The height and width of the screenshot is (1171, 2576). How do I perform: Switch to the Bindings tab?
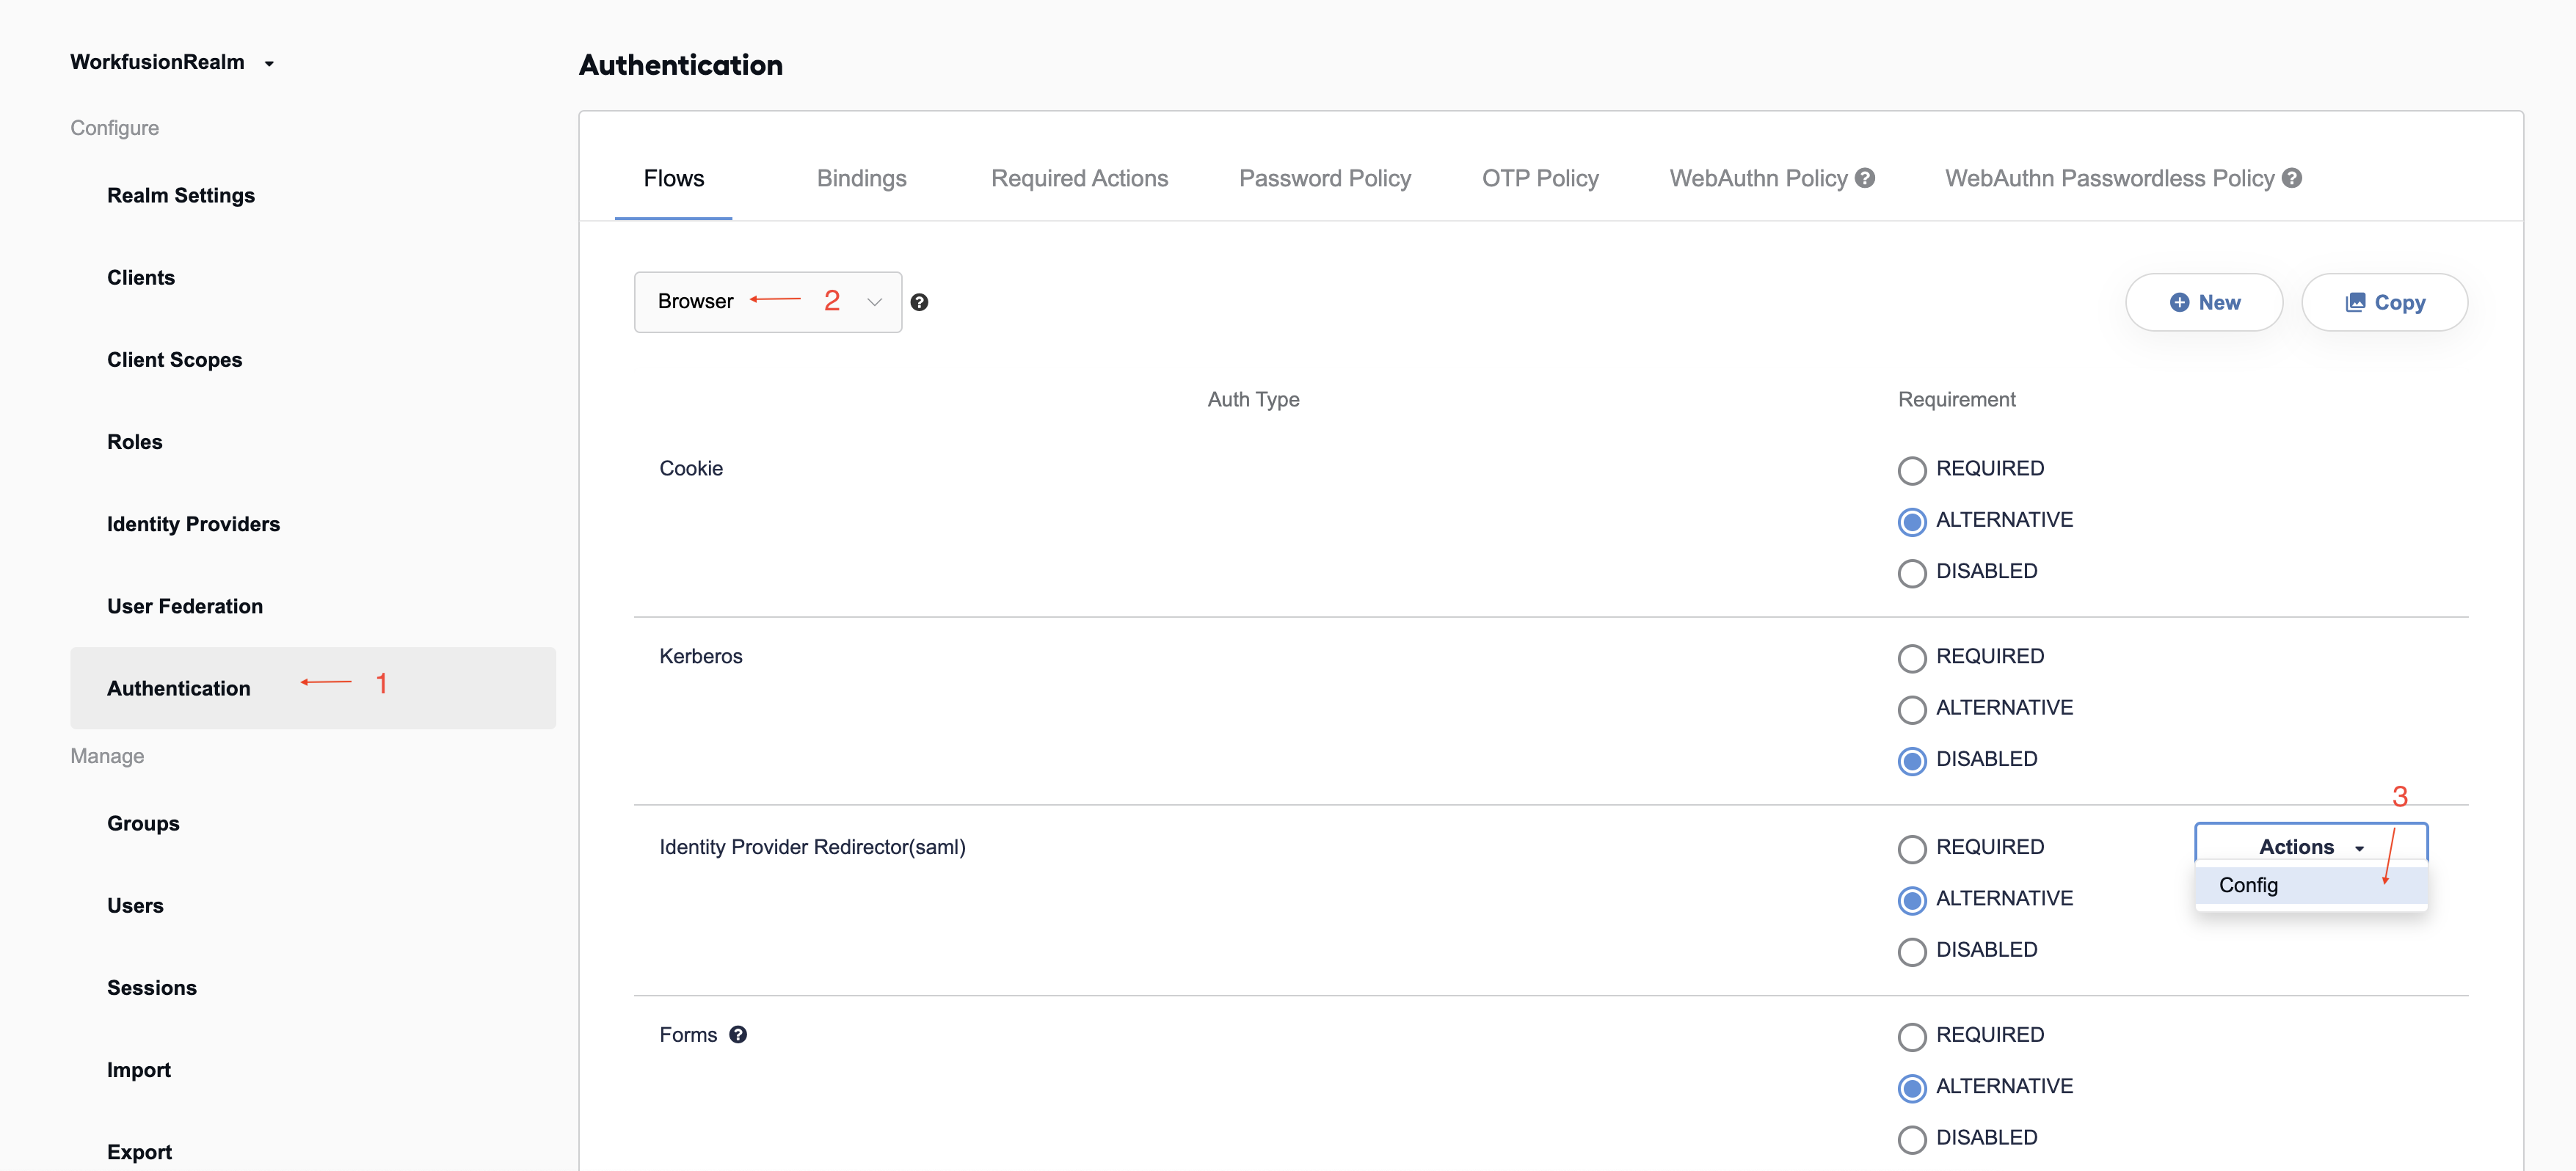click(861, 178)
